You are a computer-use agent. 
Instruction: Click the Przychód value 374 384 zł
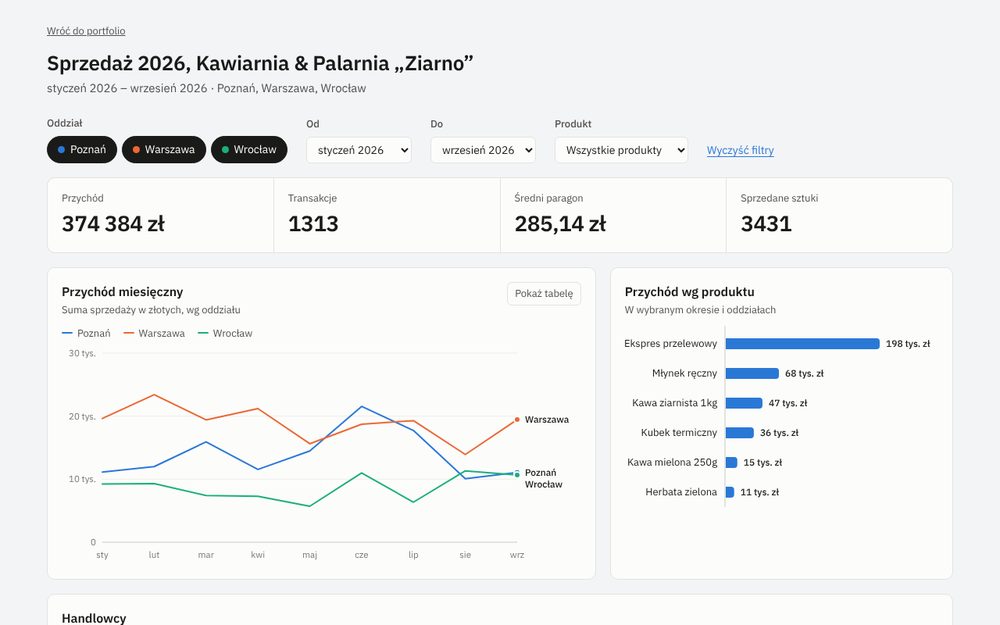pyautogui.click(x=114, y=224)
